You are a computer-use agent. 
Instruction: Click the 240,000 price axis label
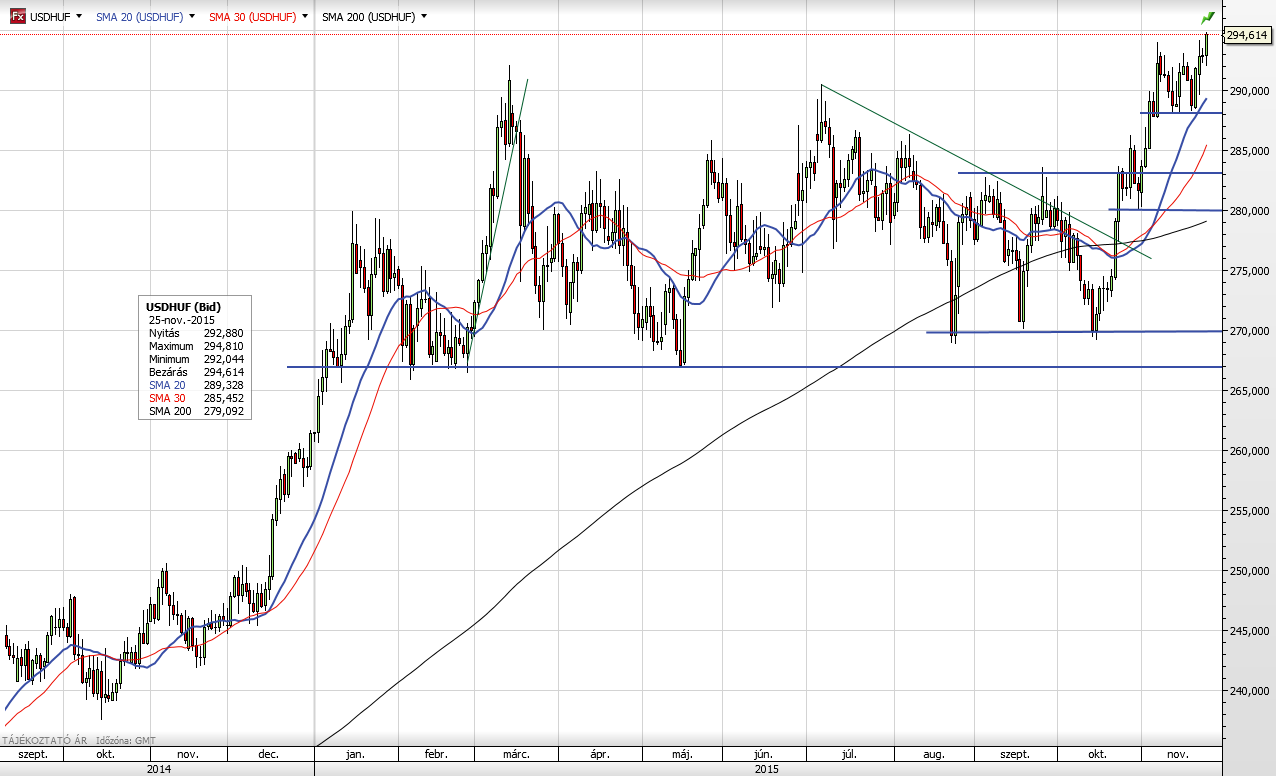click(x=1248, y=691)
